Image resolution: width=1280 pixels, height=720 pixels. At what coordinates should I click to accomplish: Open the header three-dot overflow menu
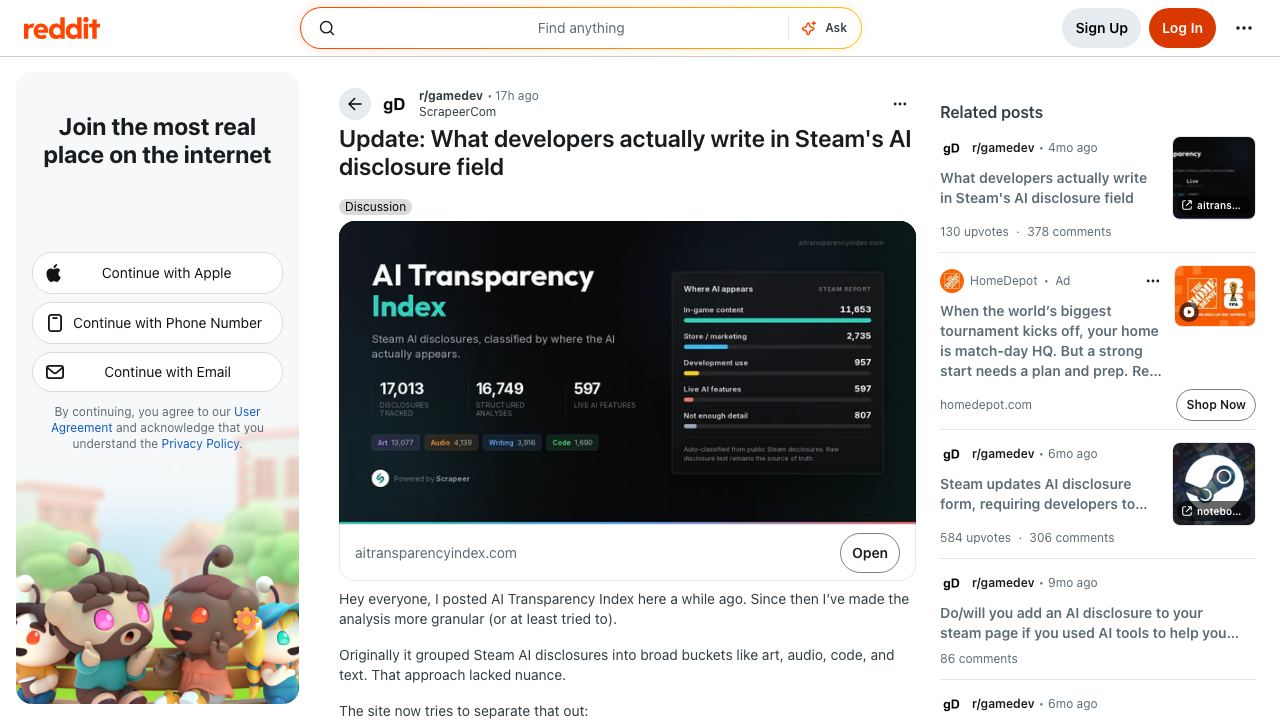[1244, 28]
